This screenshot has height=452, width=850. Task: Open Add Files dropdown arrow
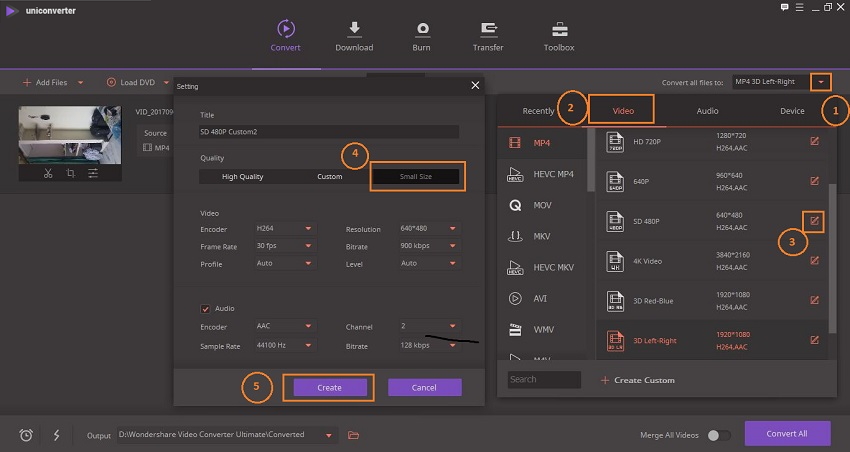tap(80, 82)
